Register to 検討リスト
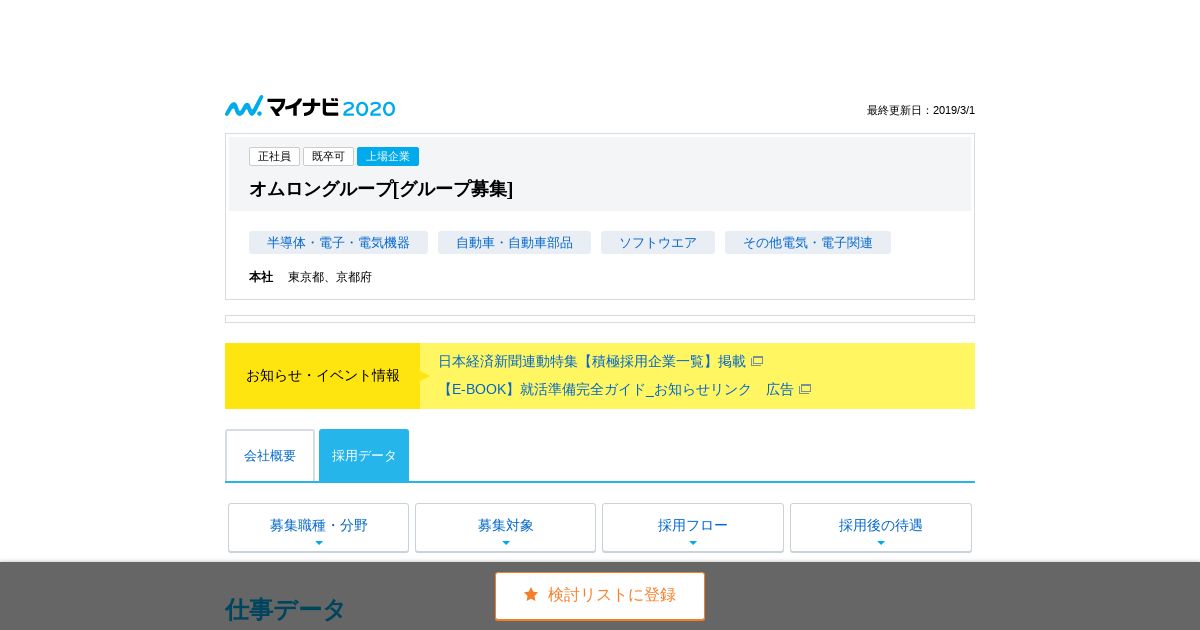1200x630 pixels. [600, 596]
